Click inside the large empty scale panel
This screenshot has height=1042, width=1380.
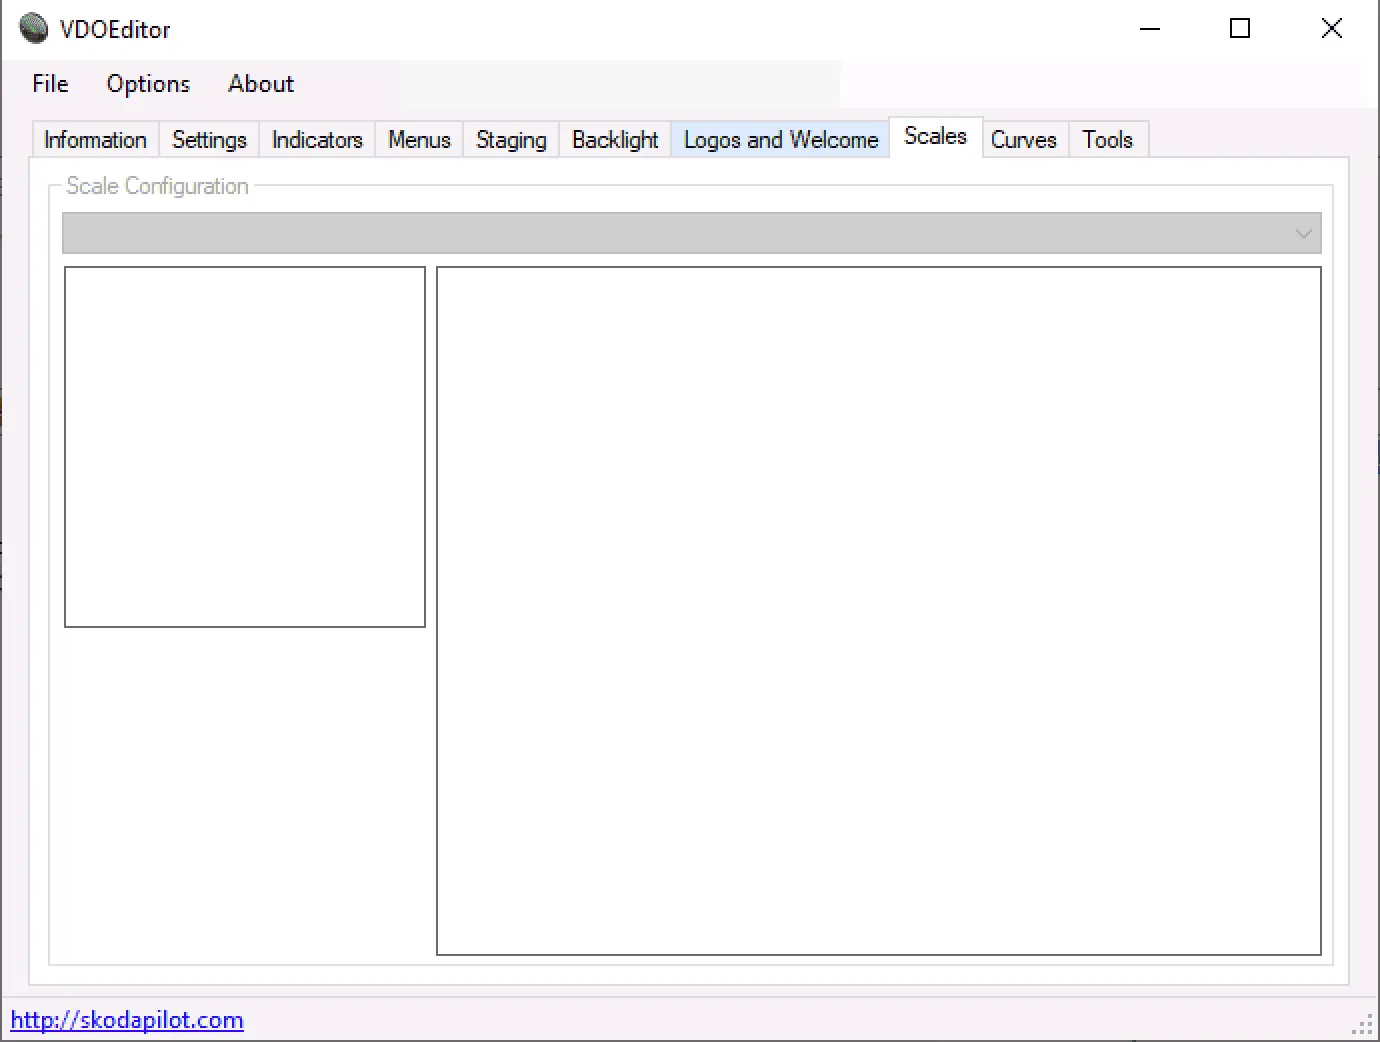(x=879, y=611)
